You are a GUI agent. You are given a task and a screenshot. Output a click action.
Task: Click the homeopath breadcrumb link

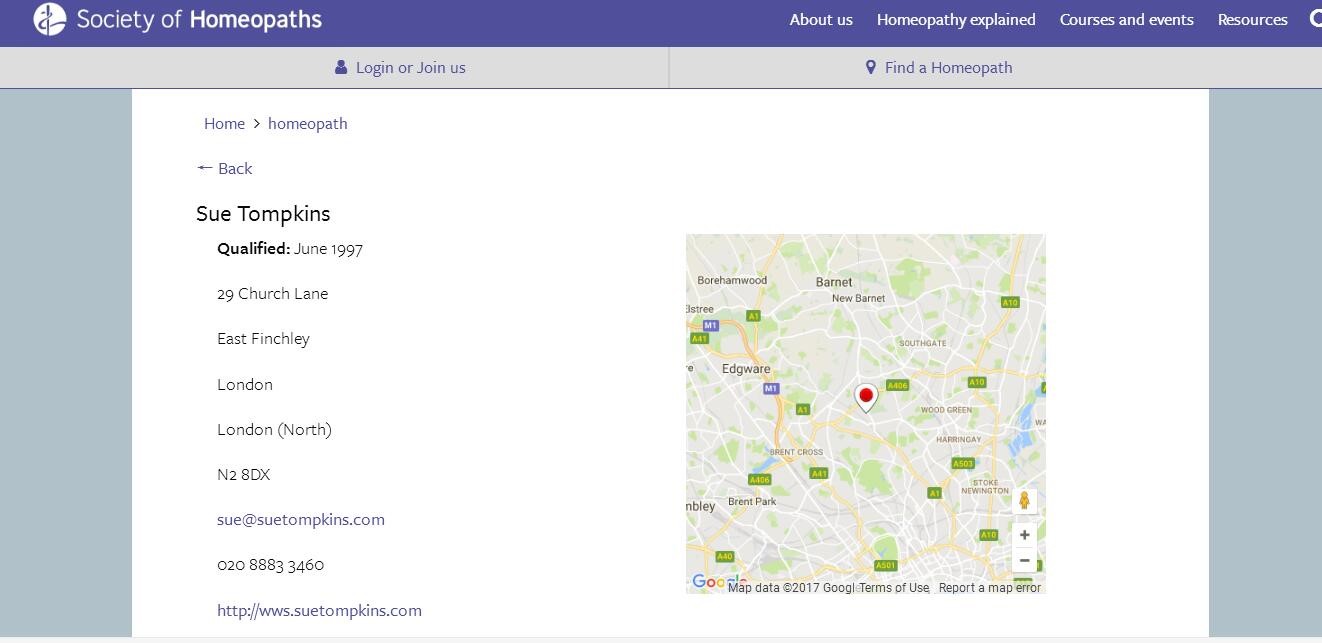[308, 124]
